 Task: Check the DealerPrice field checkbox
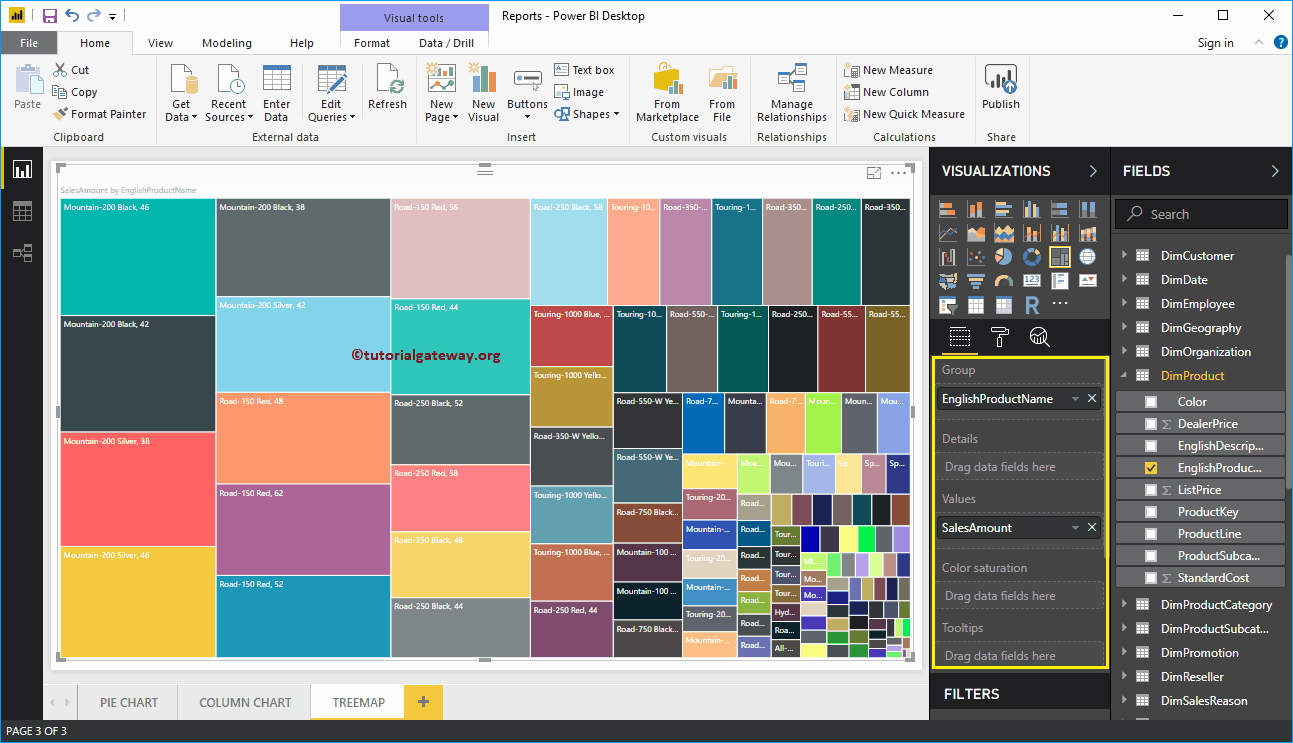[1151, 424]
